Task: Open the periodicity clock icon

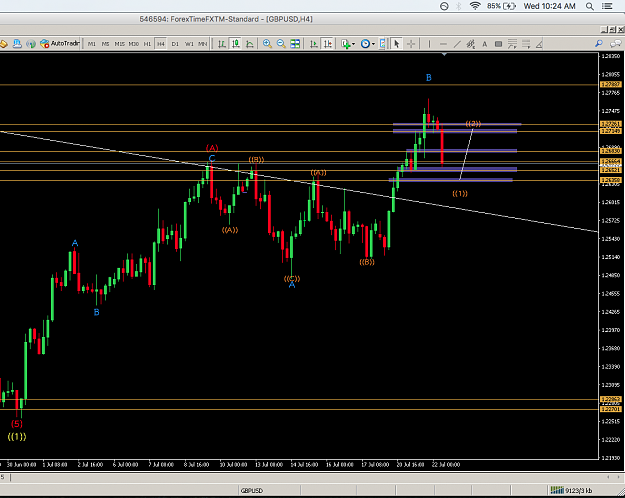Action: point(365,44)
